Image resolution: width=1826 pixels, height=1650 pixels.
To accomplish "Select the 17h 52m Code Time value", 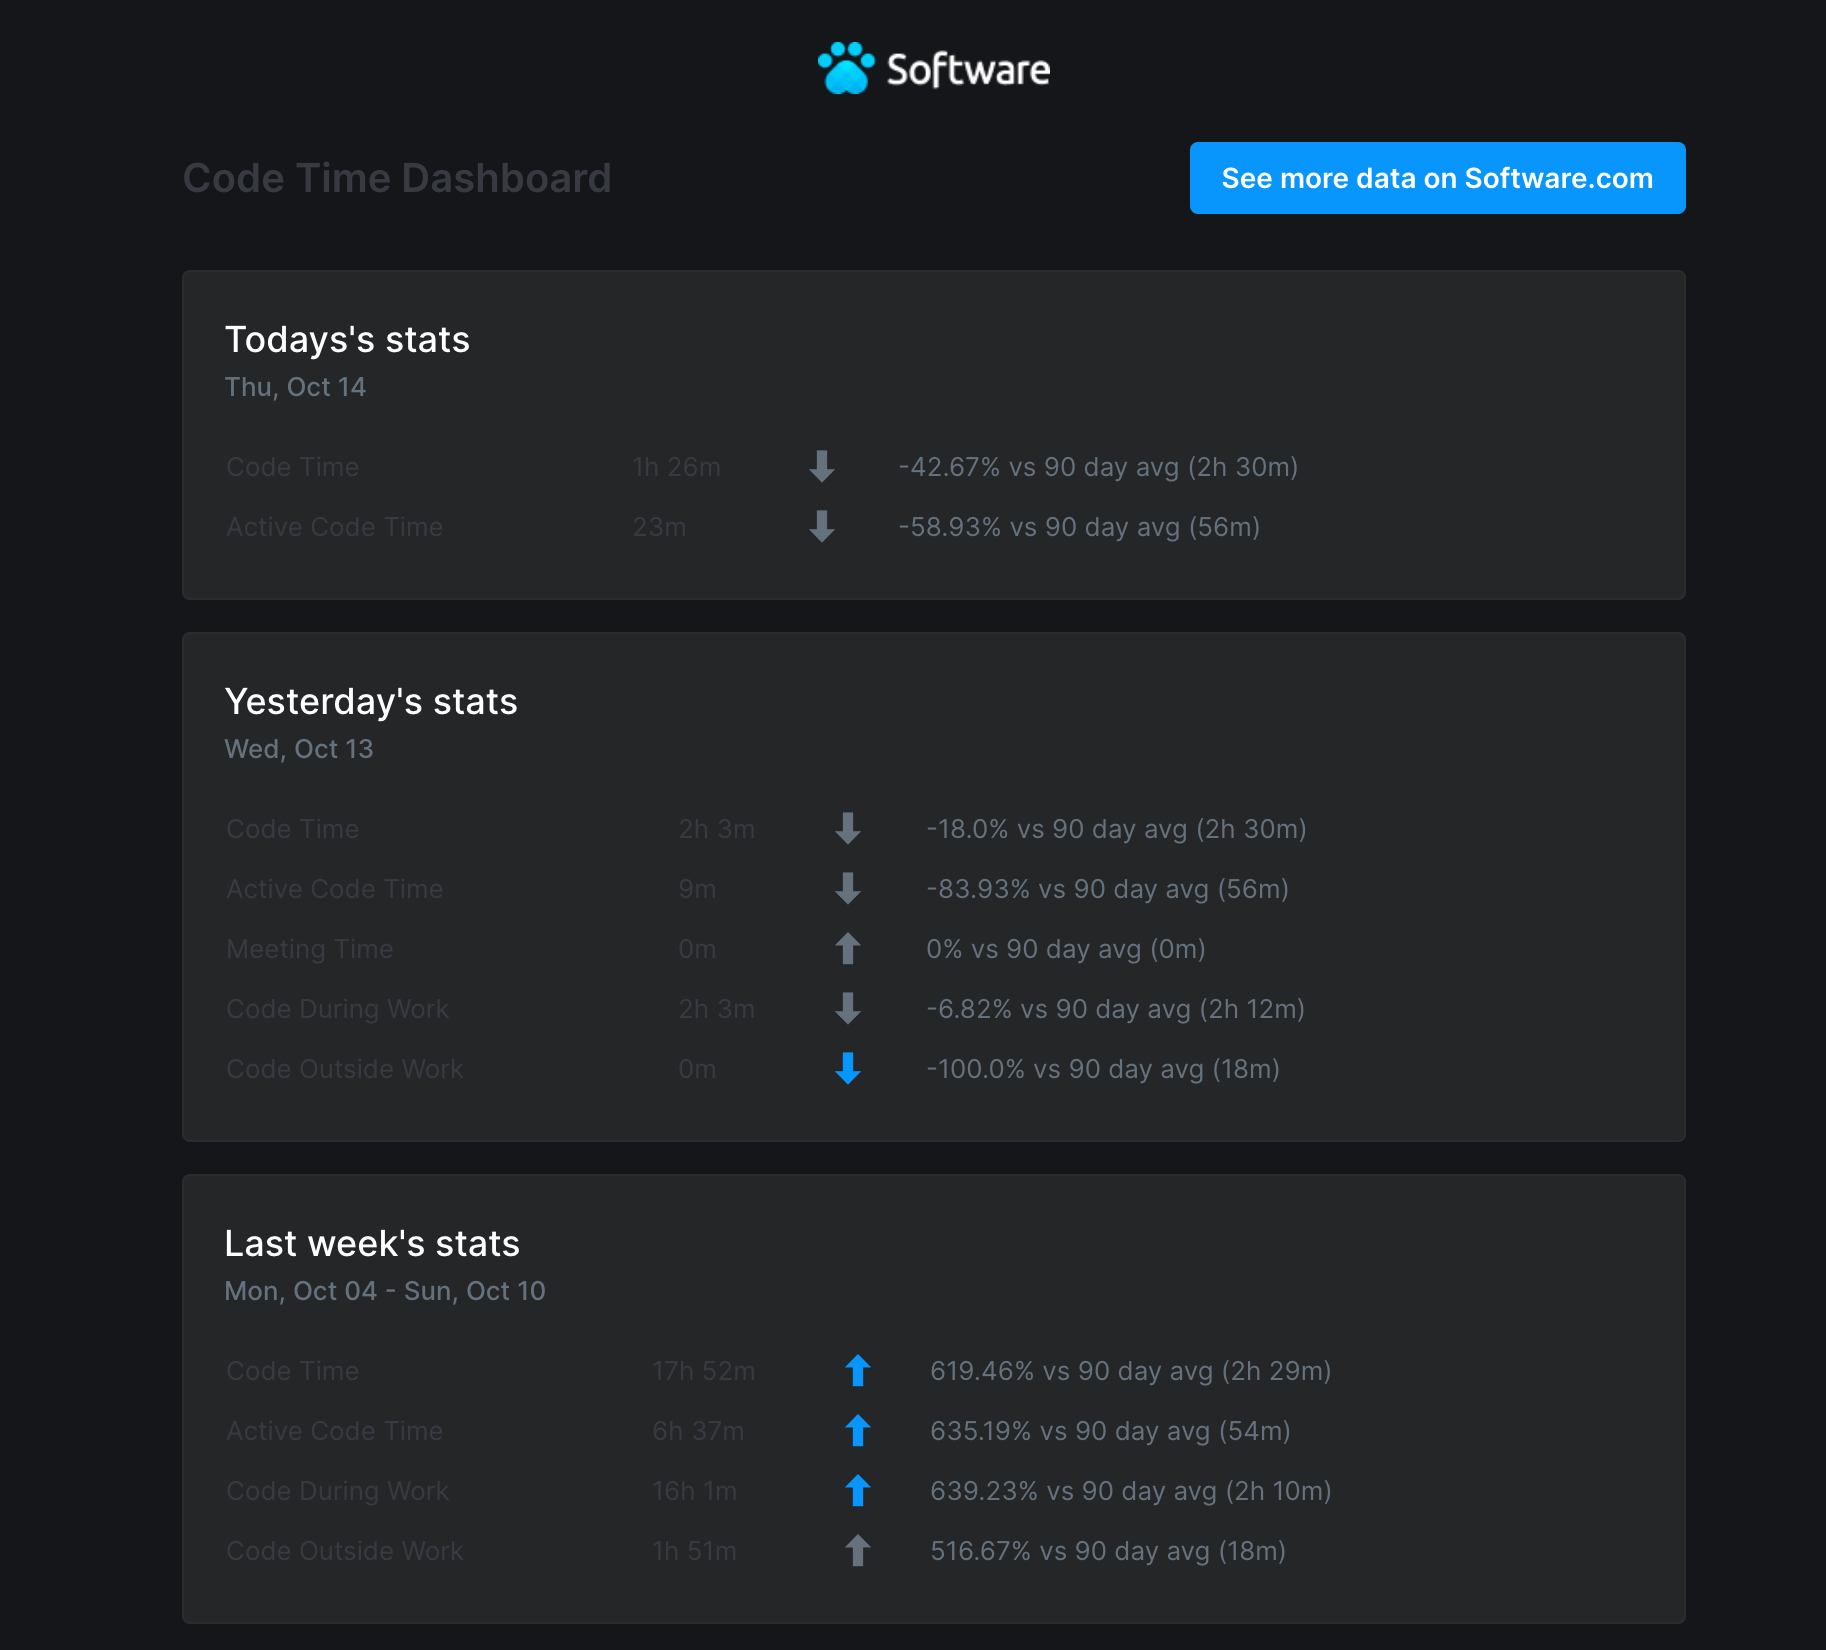I will (x=703, y=1371).
